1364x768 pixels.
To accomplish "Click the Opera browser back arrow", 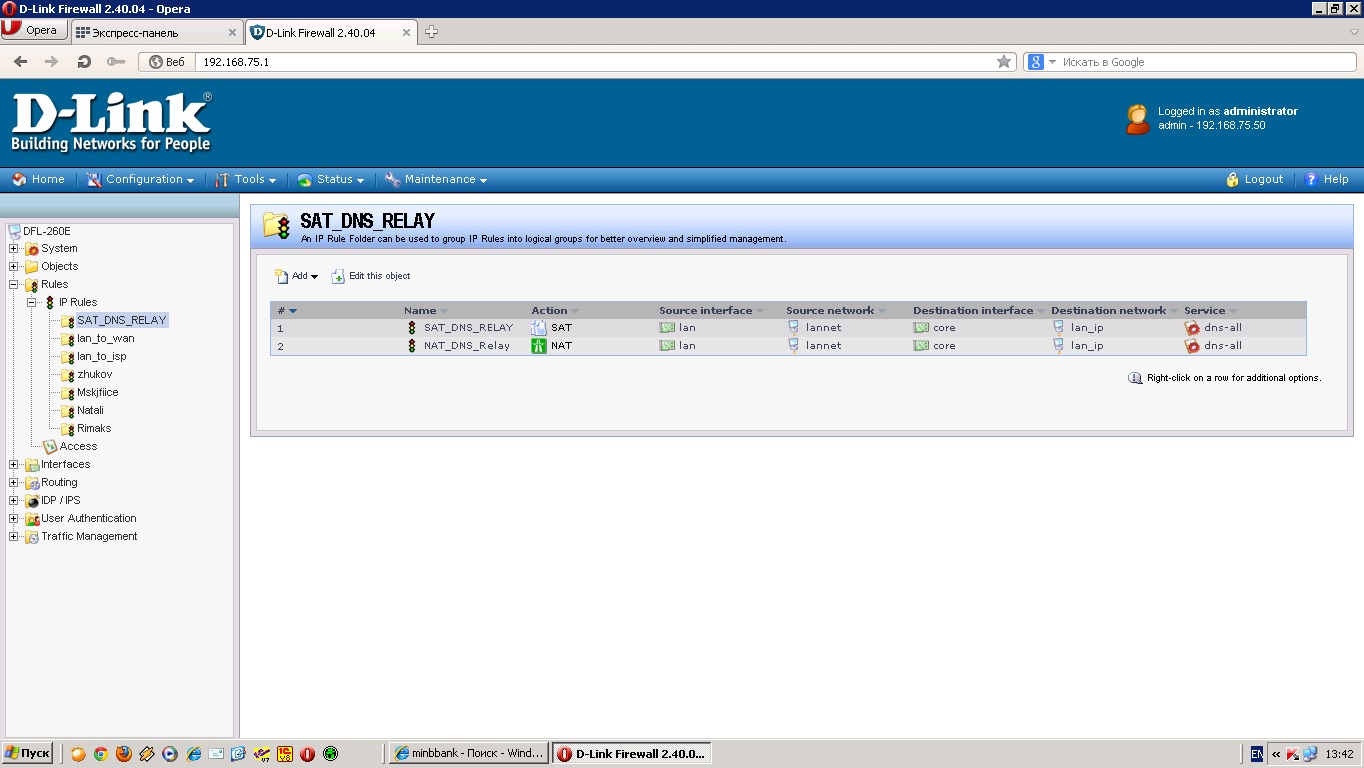I will (21, 62).
